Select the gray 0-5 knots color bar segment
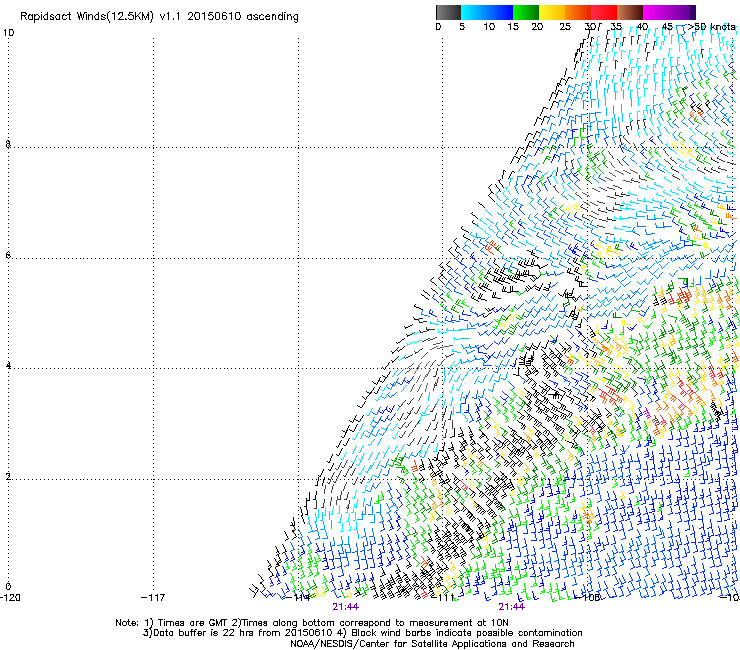 (x=448, y=12)
